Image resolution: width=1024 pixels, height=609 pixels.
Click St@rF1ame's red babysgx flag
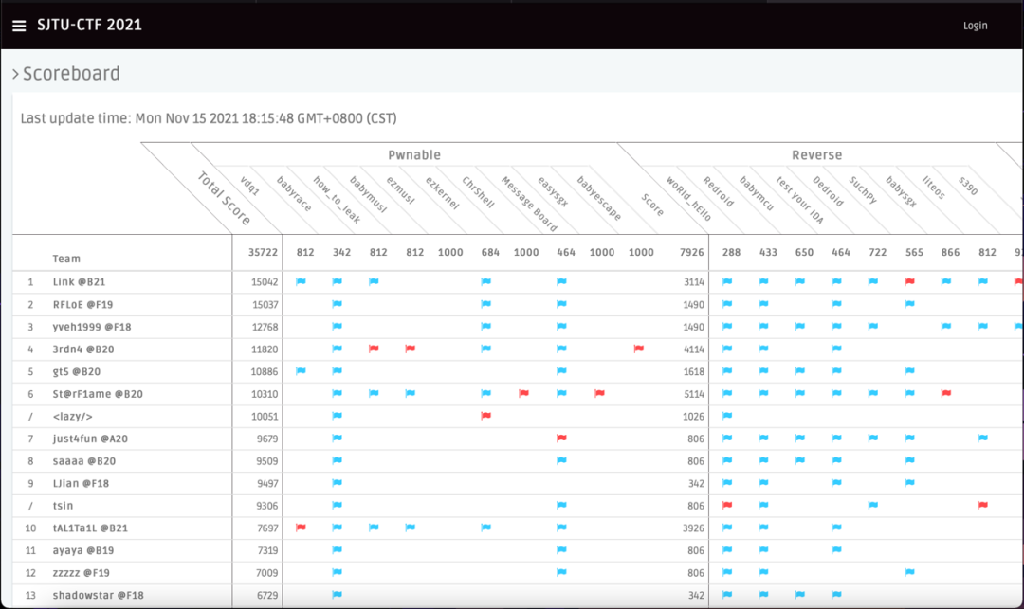[x=946, y=394]
